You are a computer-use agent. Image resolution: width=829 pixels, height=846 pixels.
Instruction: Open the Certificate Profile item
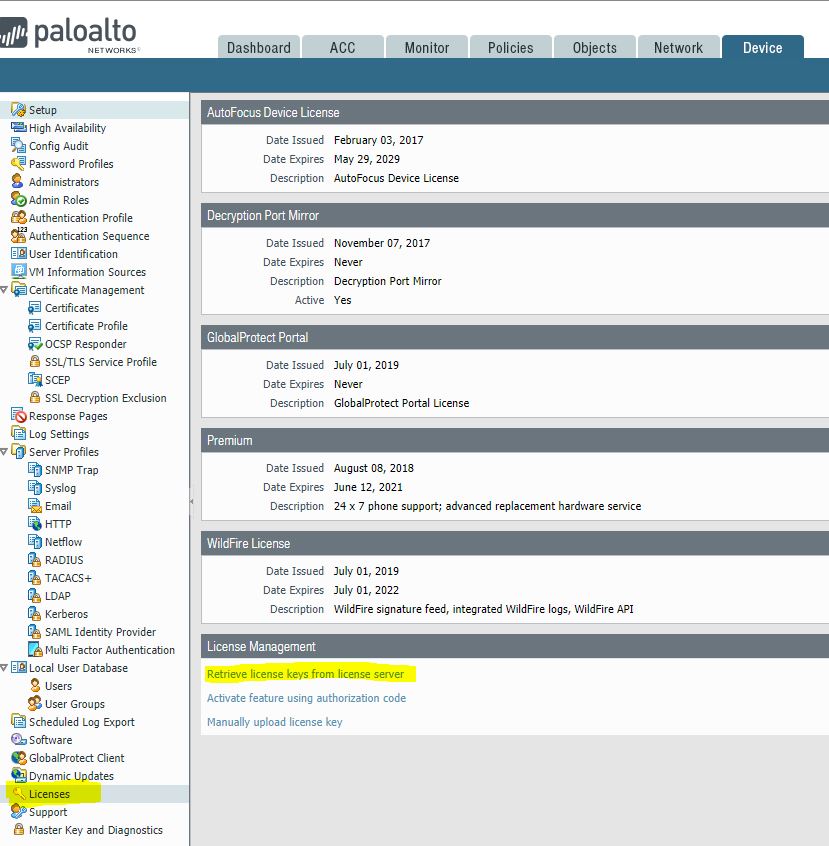click(86, 326)
